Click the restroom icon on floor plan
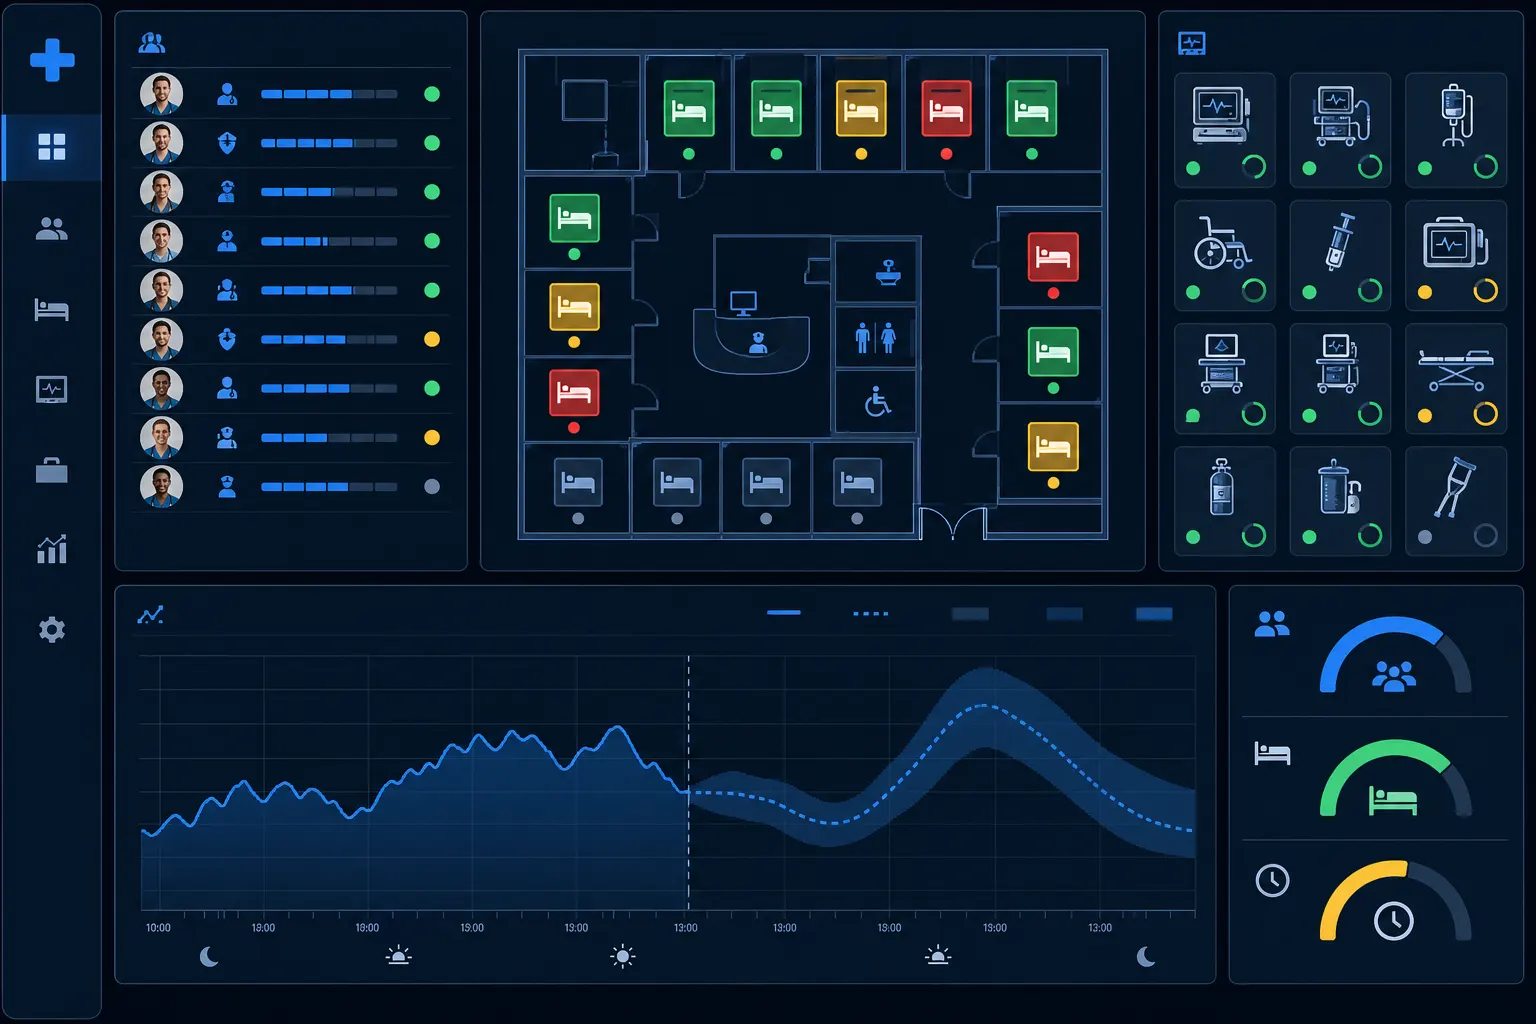The width and height of the screenshot is (1536, 1024). (x=875, y=337)
